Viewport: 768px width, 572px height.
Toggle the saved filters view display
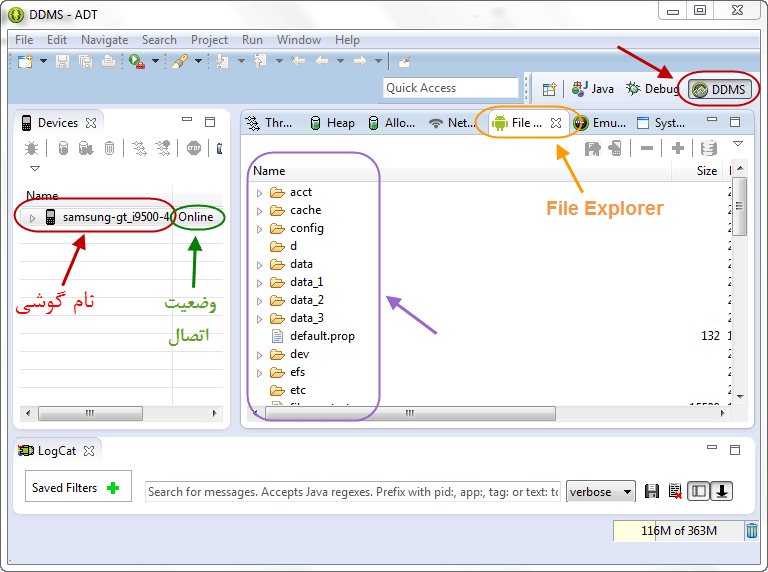click(x=698, y=491)
